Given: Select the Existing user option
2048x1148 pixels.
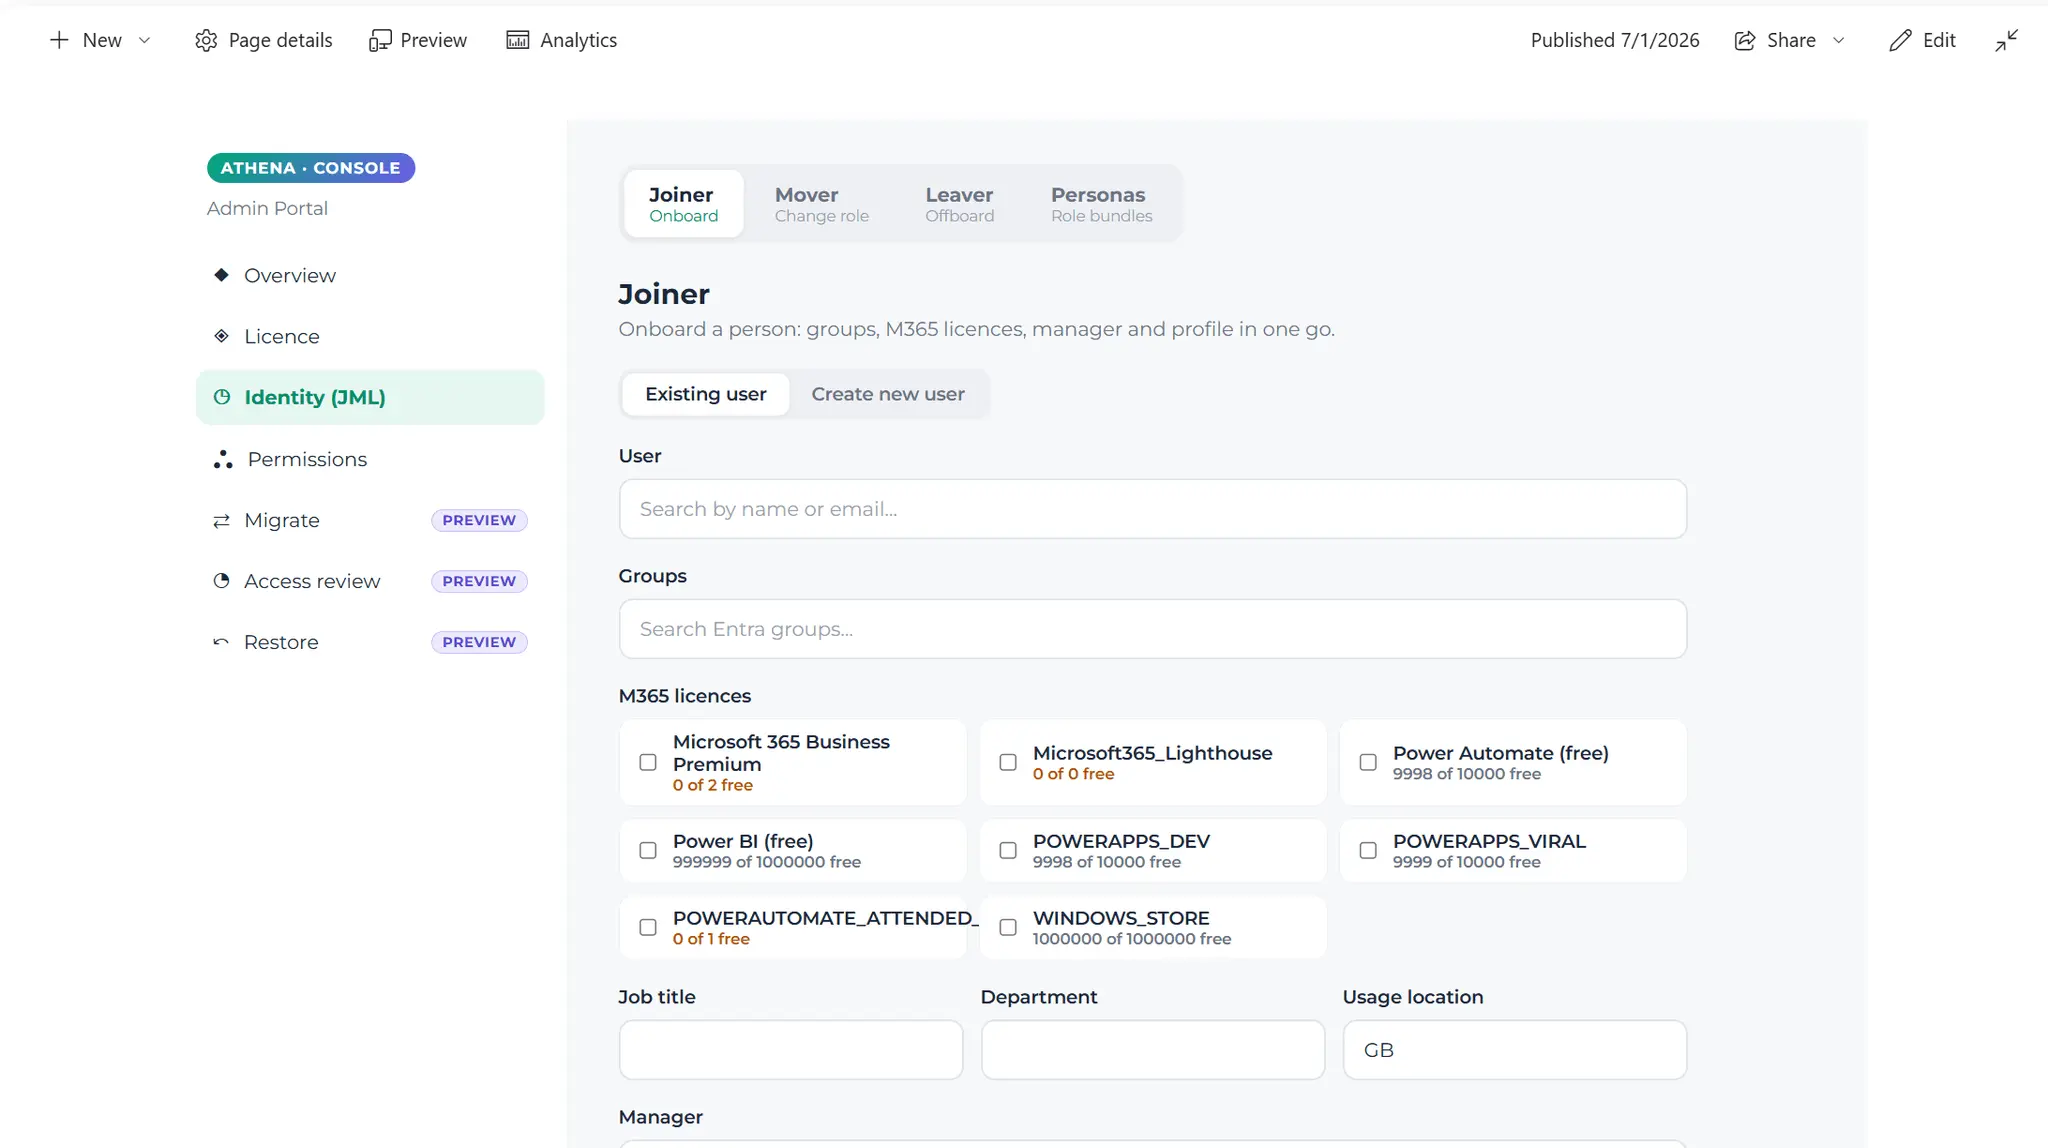Looking at the screenshot, I should (x=706, y=394).
